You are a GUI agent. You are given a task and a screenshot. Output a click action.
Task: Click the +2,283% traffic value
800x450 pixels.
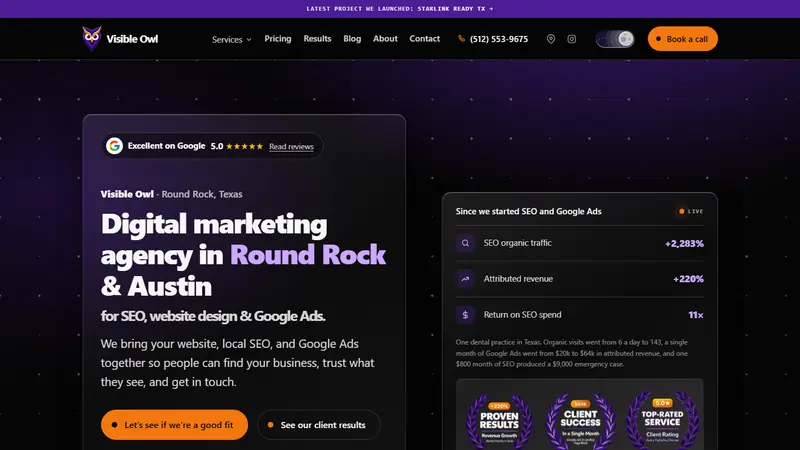pos(684,244)
